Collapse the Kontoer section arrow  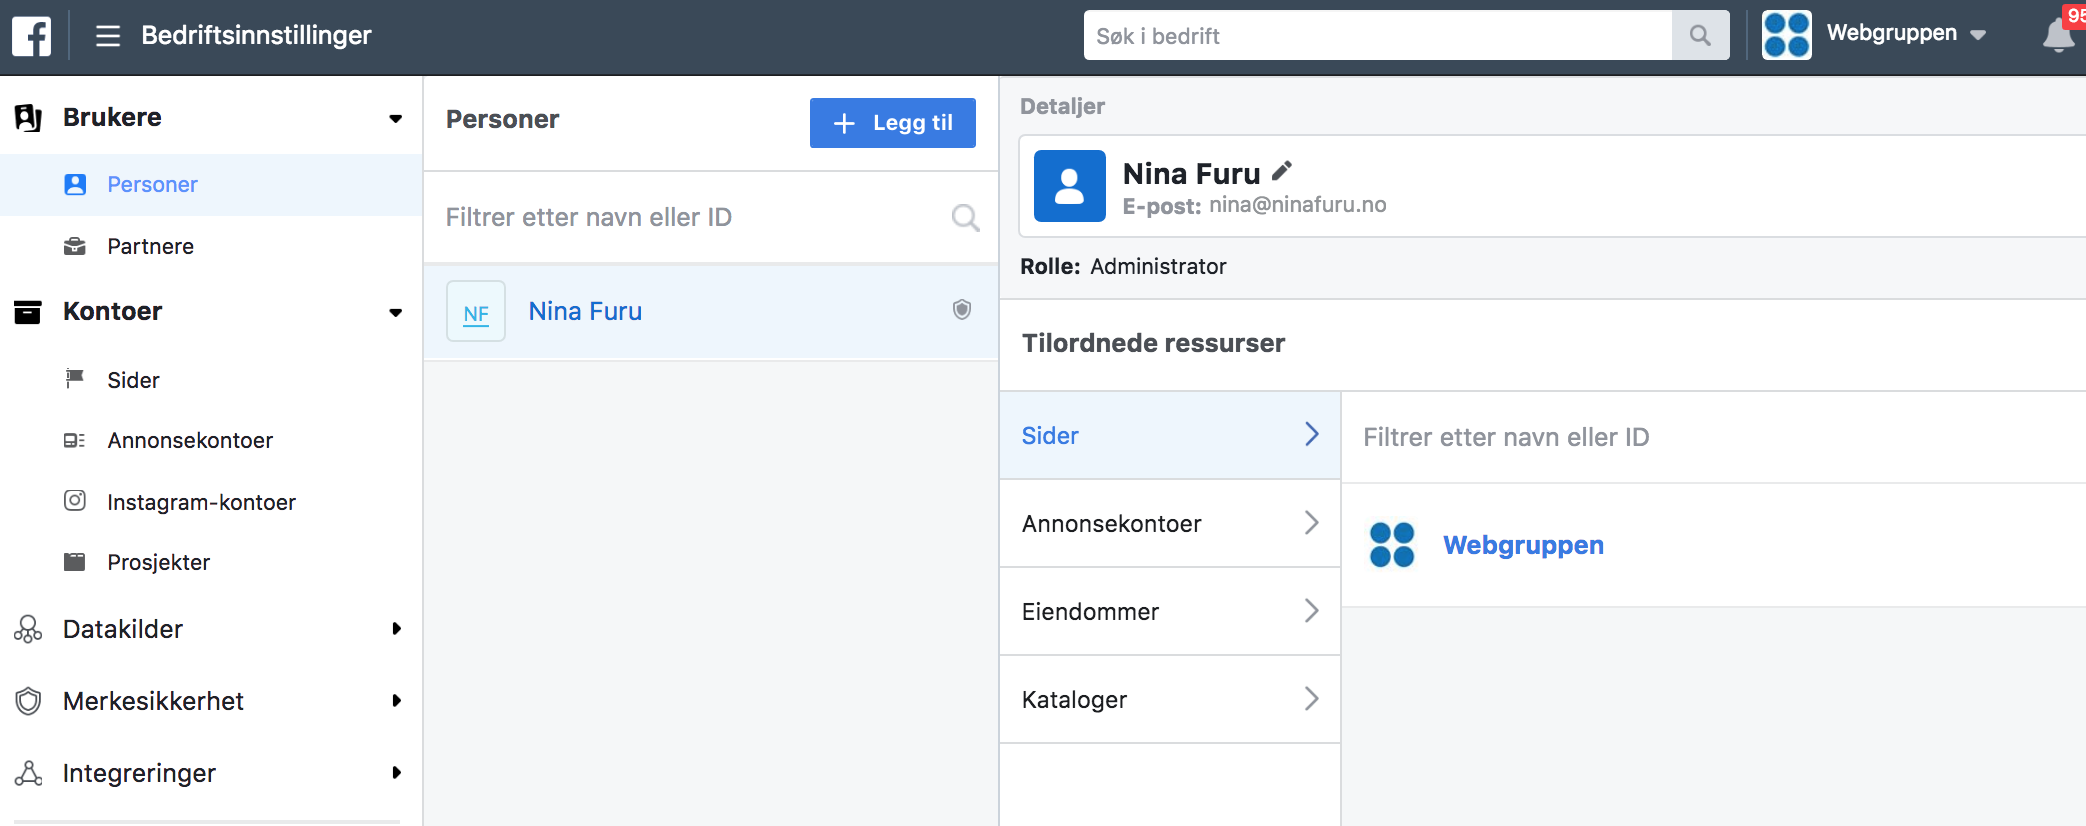[x=396, y=313]
